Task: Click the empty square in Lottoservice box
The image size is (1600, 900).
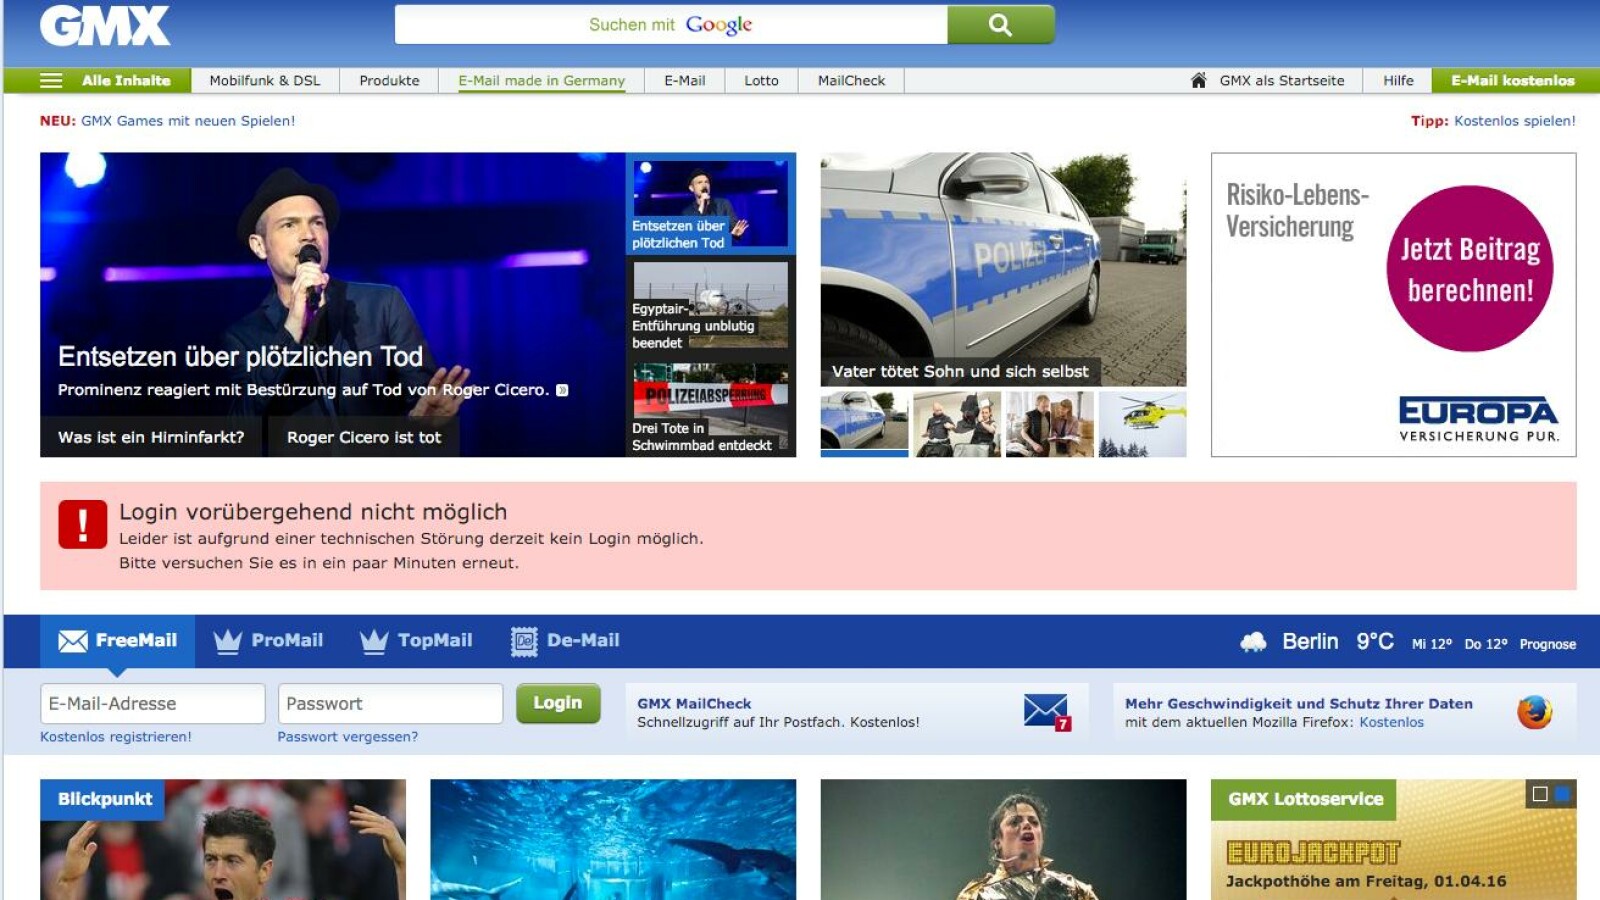Action: pyautogui.click(x=1540, y=794)
